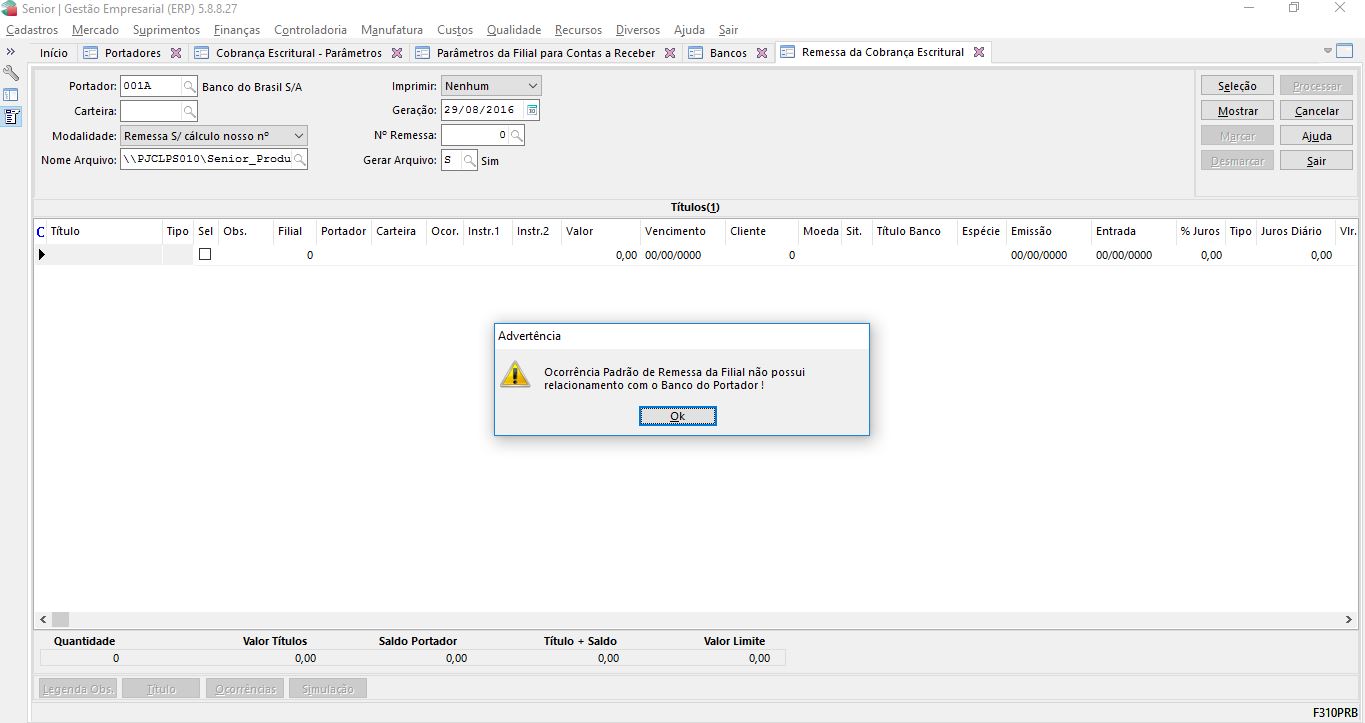Image resolution: width=1365 pixels, height=723 pixels.
Task: Open the Finanças menu
Action: [x=237, y=30]
